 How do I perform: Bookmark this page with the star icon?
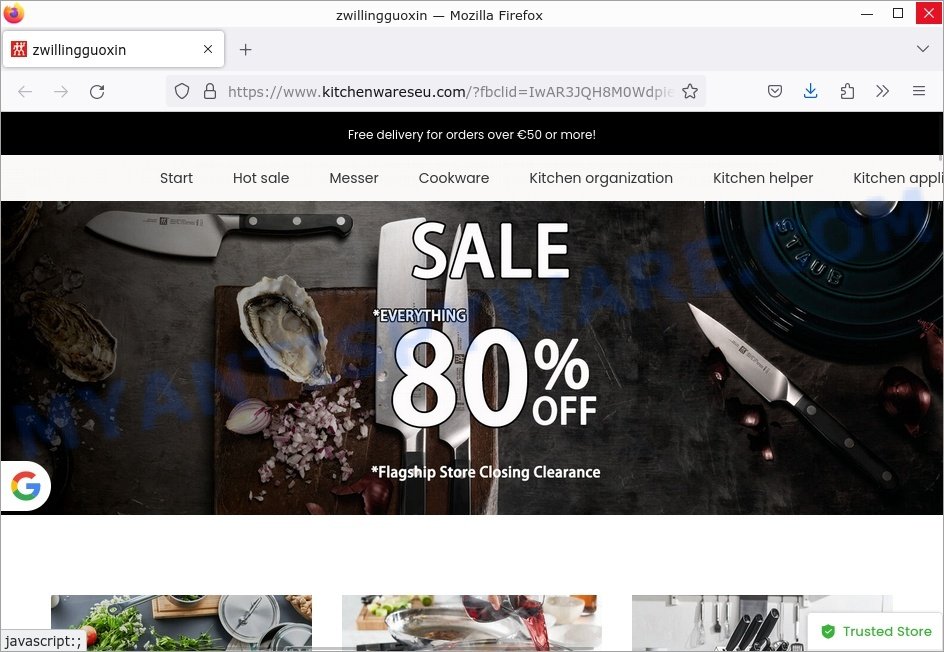click(690, 92)
